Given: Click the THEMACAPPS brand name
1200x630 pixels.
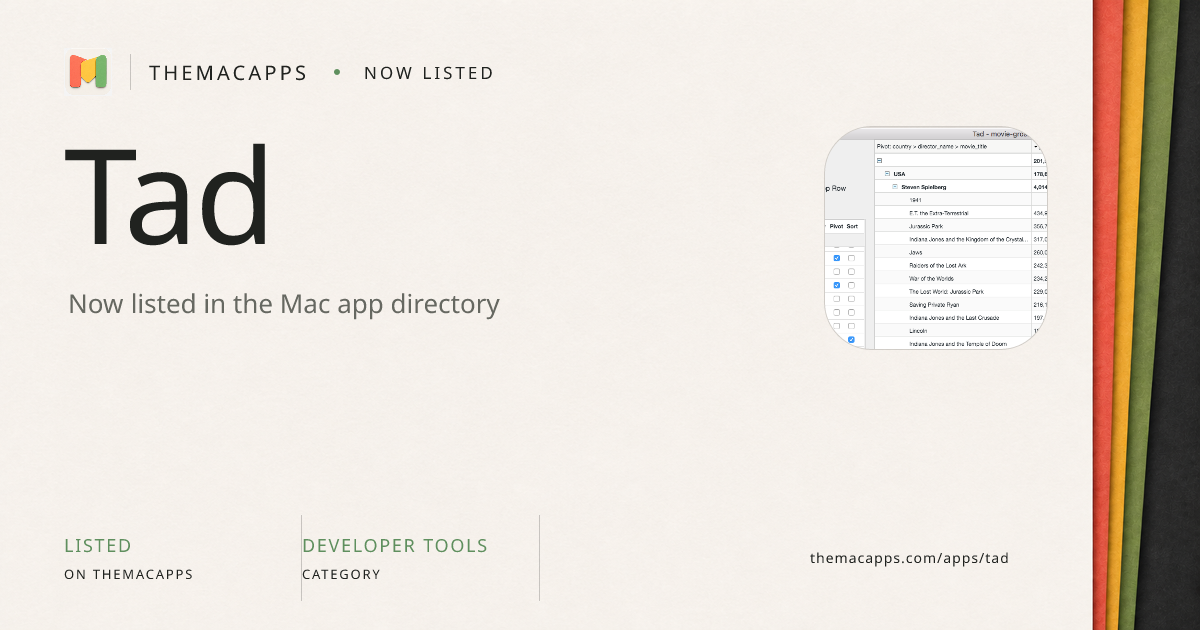Looking at the screenshot, I should pyautogui.click(x=228, y=73).
